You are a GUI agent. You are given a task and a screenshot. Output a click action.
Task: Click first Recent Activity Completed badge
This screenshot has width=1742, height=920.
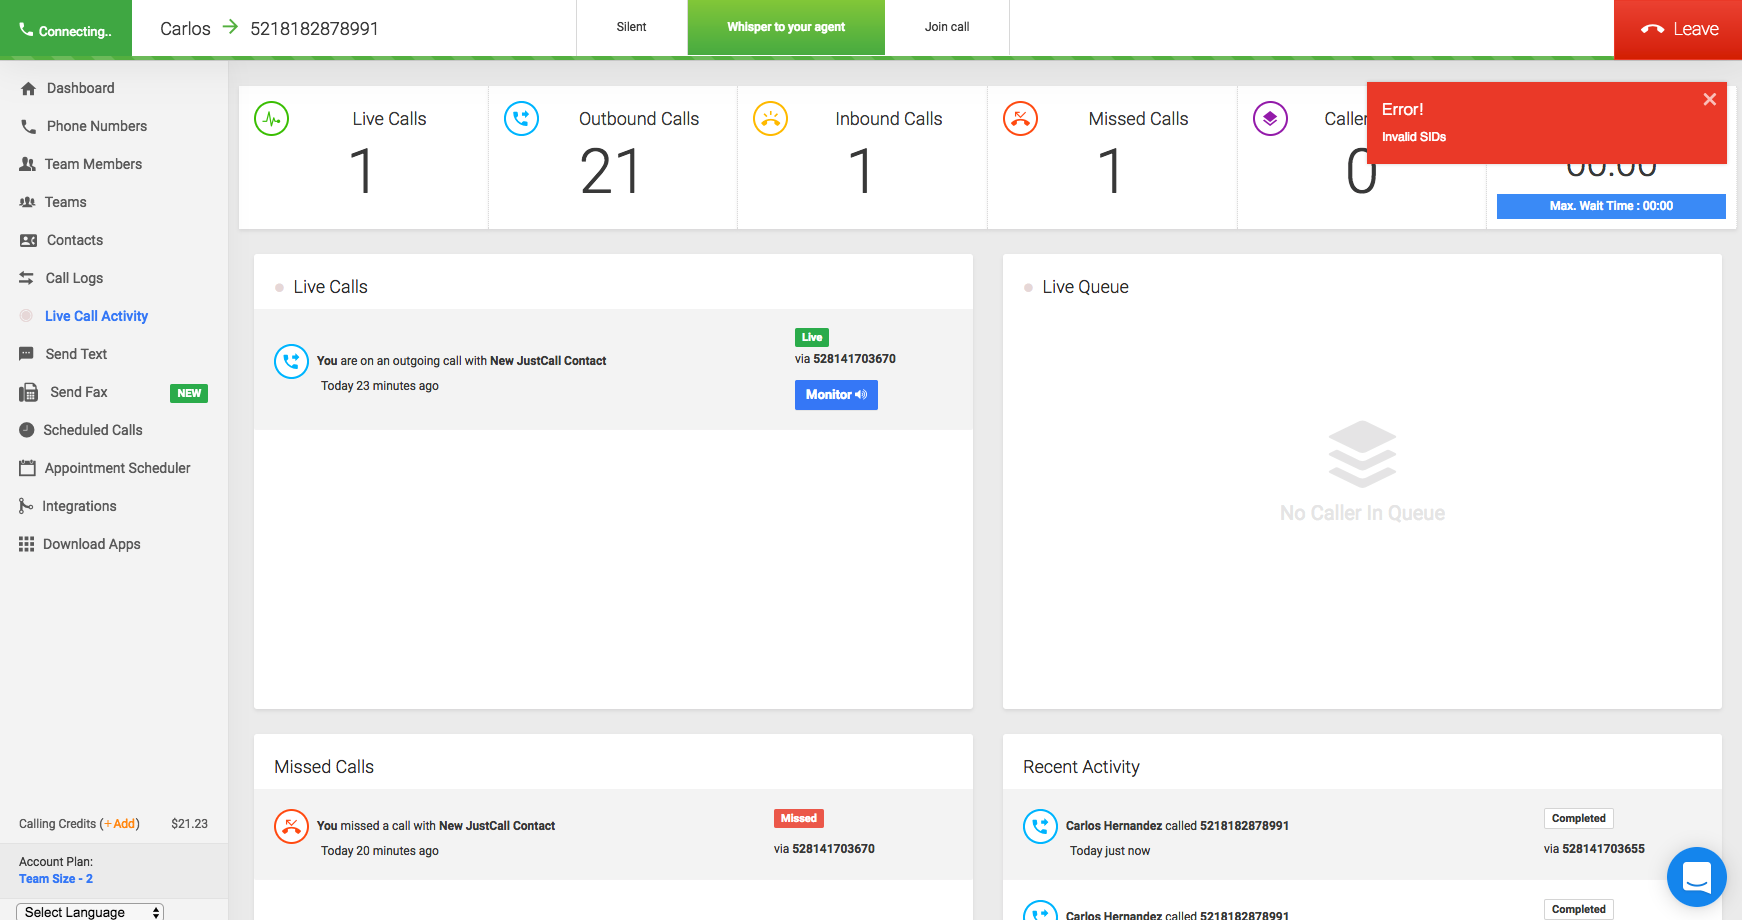pos(1579,818)
